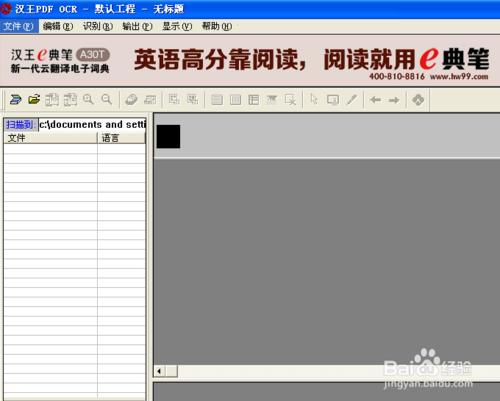Image resolution: width=500 pixels, height=401 pixels.
Task: Click the black page thumbnail
Action: pos(168,137)
